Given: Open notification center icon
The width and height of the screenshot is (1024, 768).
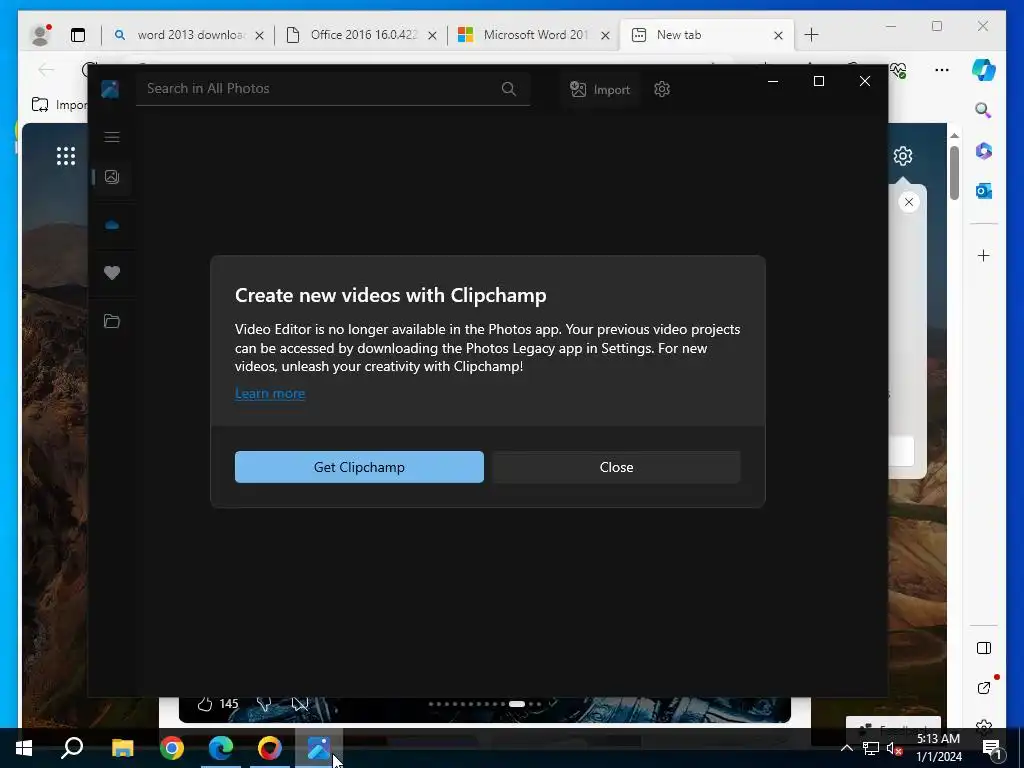Looking at the screenshot, I should [991, 750].
